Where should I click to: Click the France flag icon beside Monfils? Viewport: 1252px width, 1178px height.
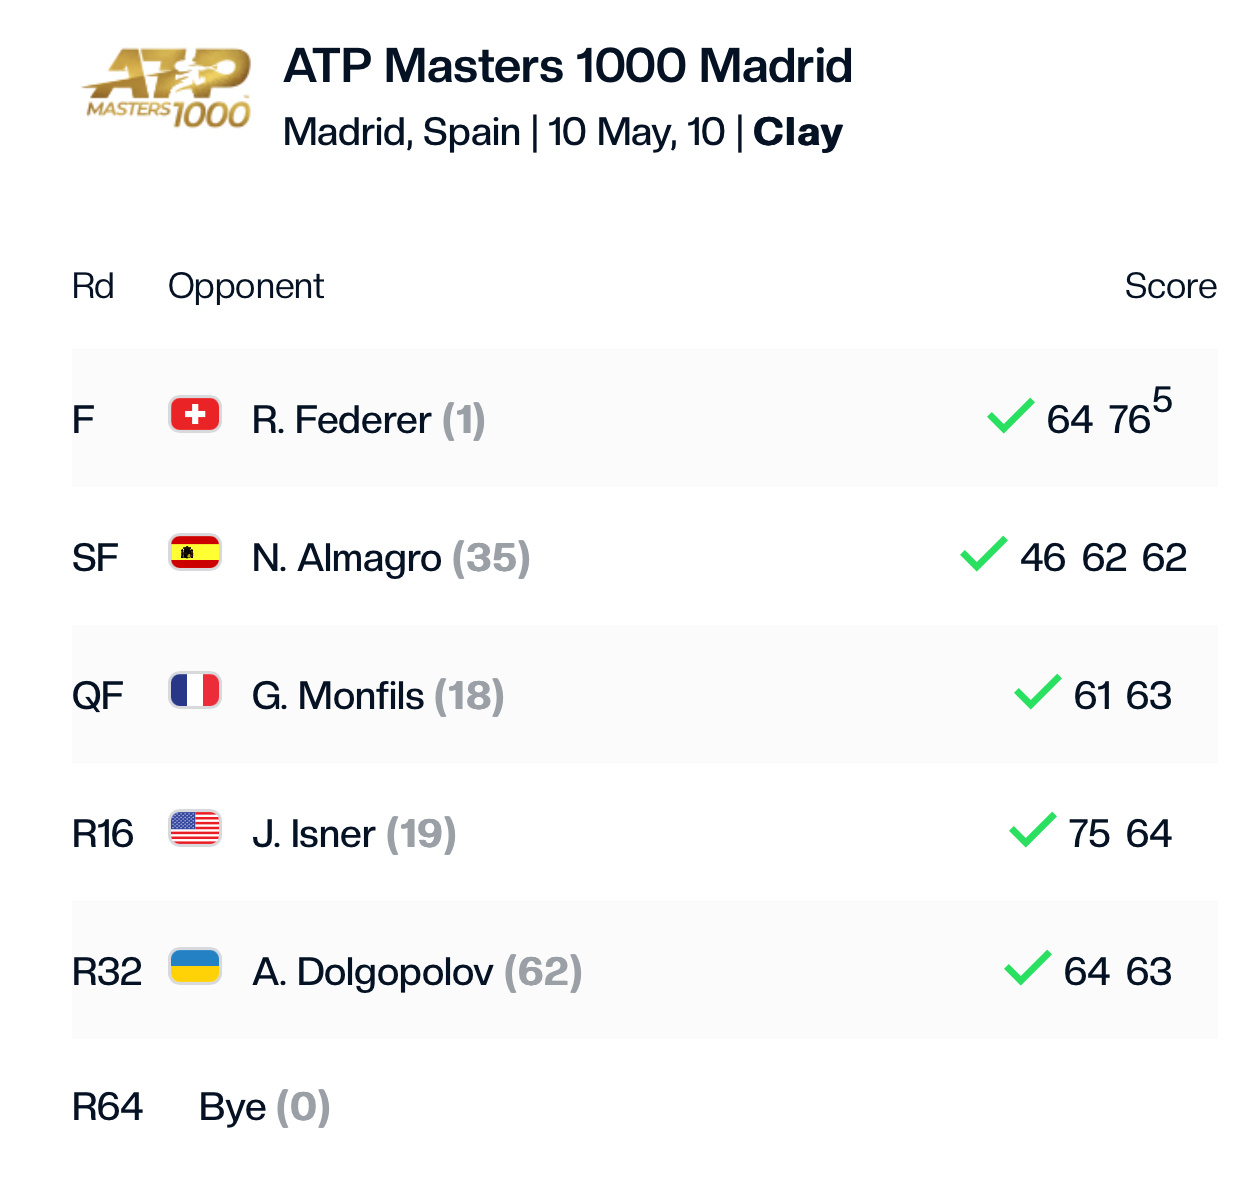(x=195, y=690)
